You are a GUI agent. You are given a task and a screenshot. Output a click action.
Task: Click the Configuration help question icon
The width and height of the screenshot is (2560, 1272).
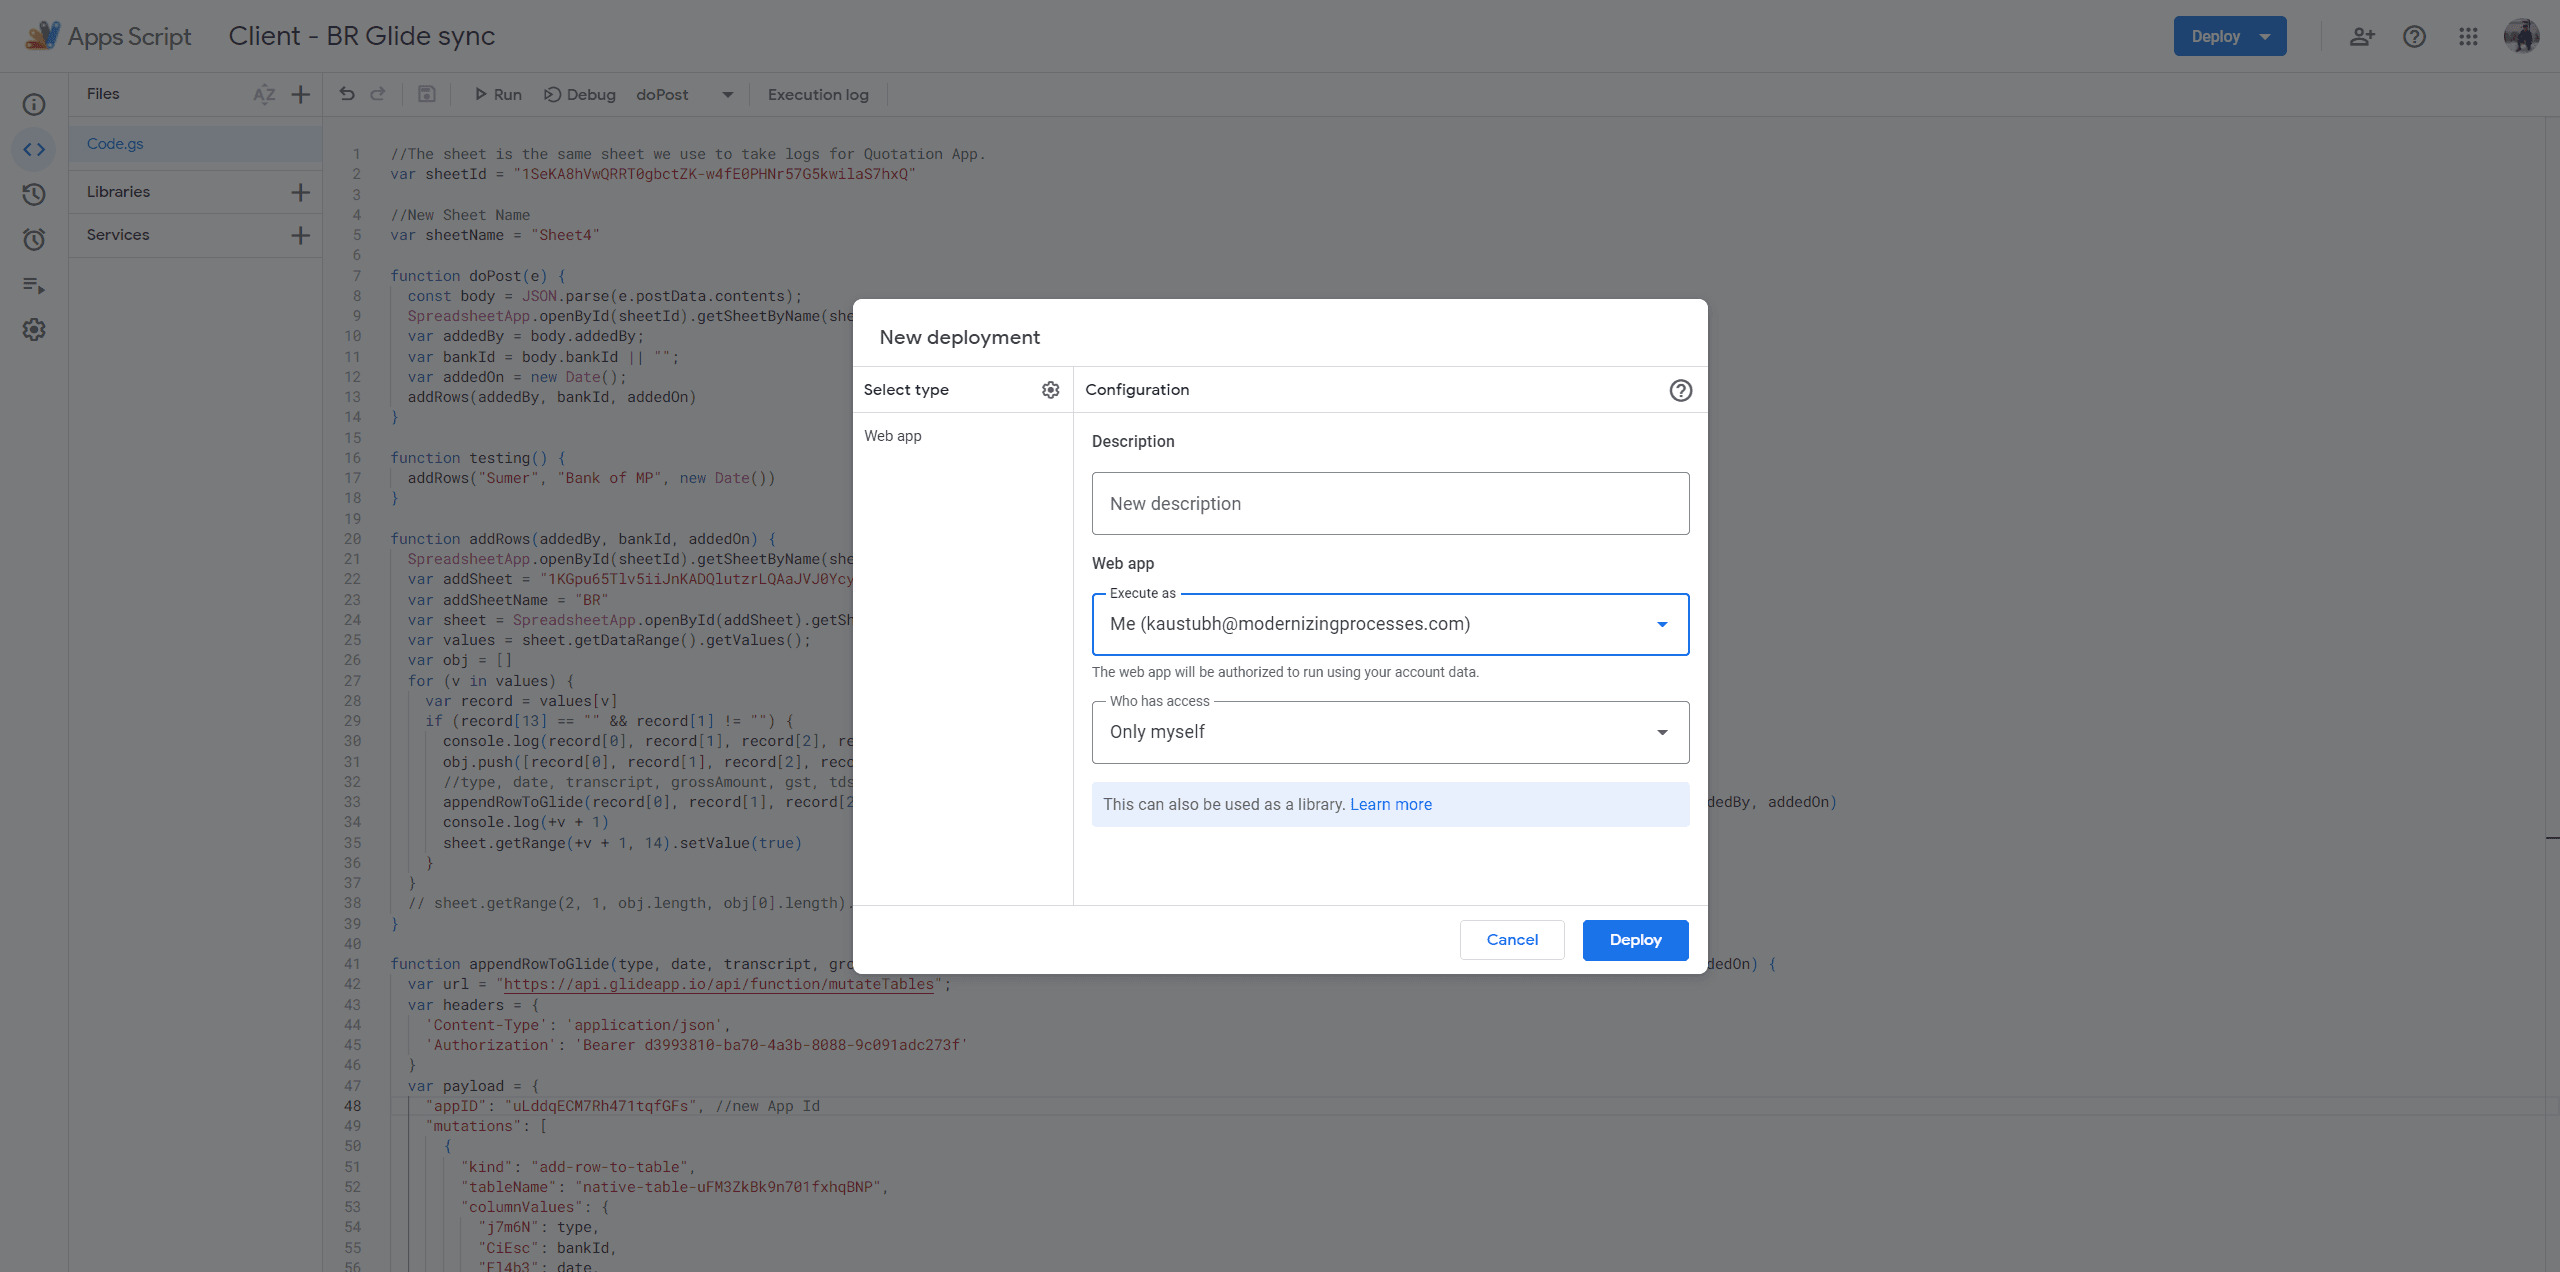[1680, 390]
